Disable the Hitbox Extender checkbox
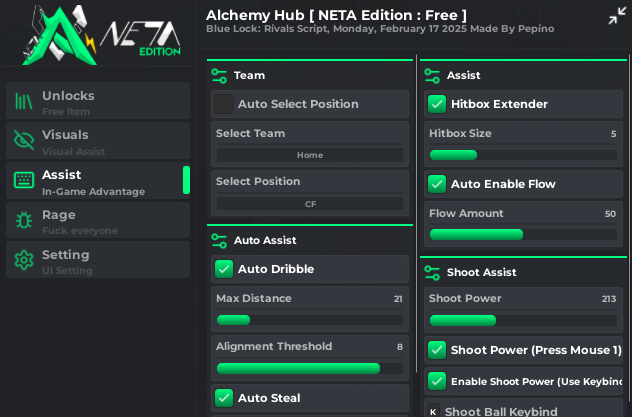The height and width of the screenshot is (417, 632). coord(437,104)
